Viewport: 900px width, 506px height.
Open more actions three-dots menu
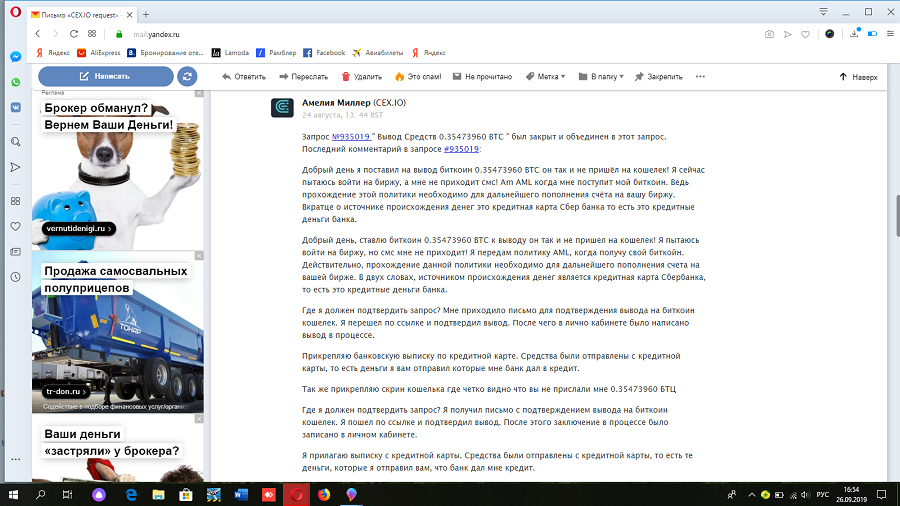700,76
